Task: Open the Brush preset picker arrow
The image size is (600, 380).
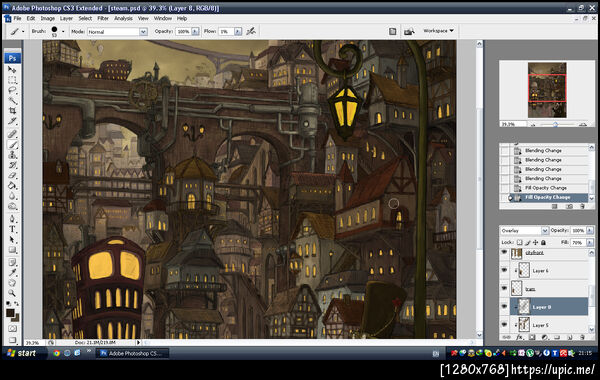Action: (x=63, y=31)
